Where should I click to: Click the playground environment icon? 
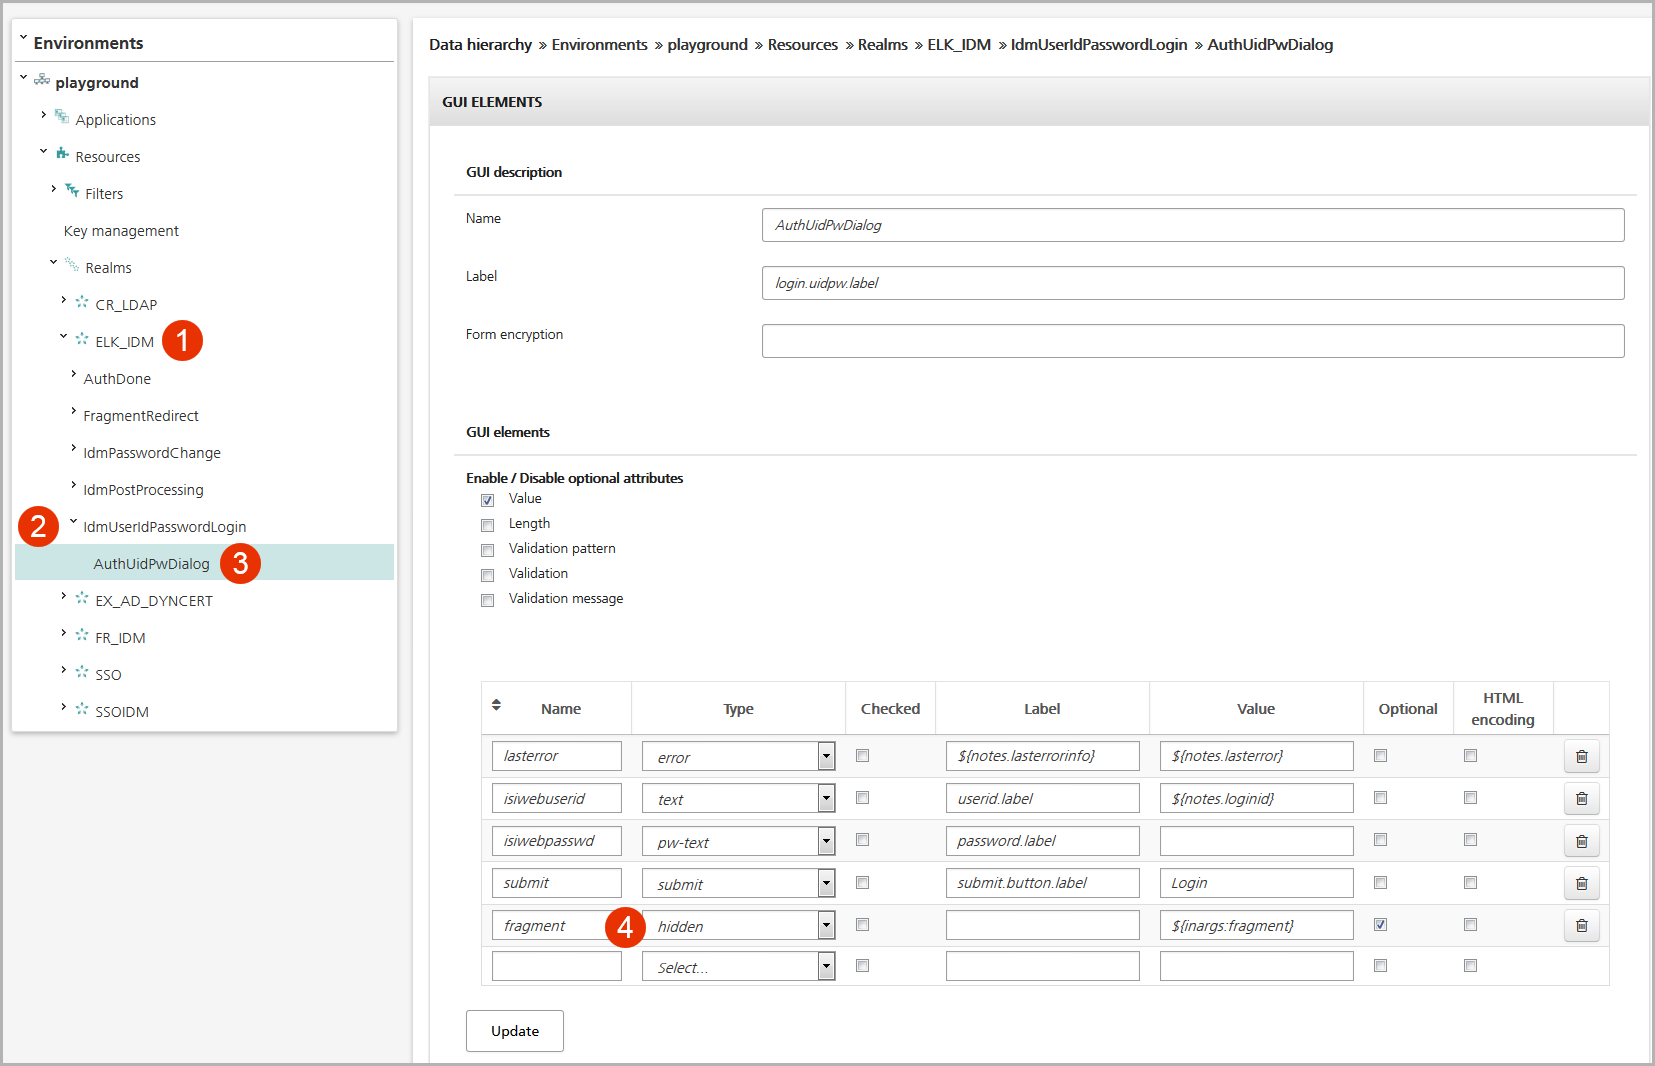[x=42, y=80]
